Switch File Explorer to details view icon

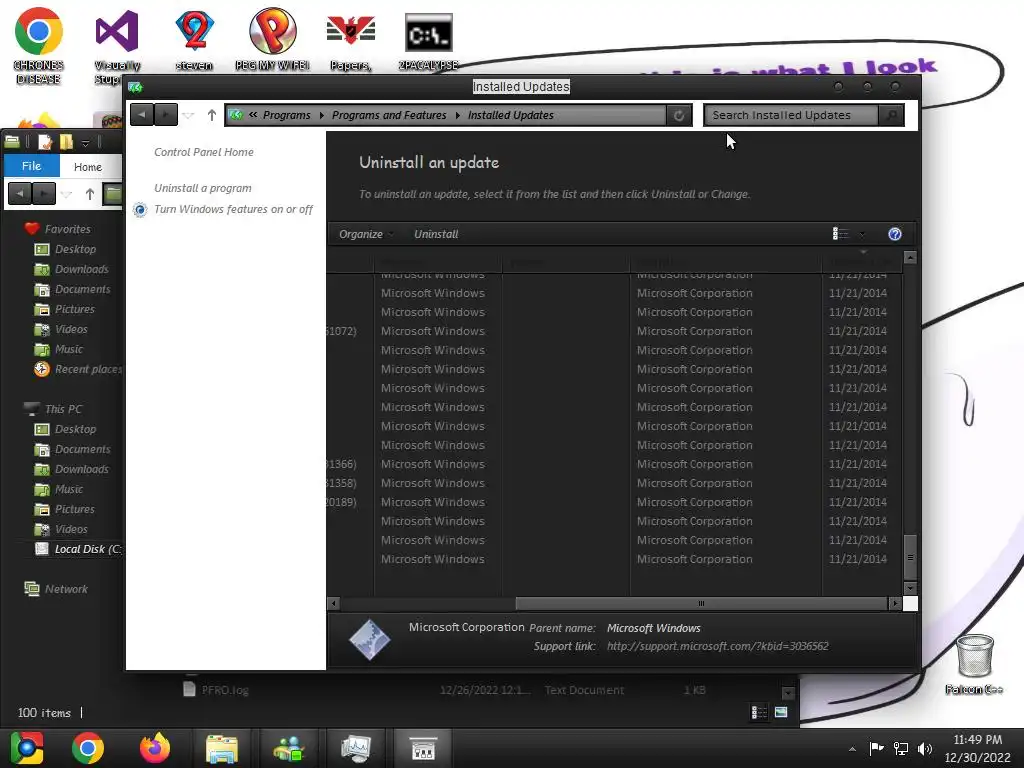(x=759, y=712)
